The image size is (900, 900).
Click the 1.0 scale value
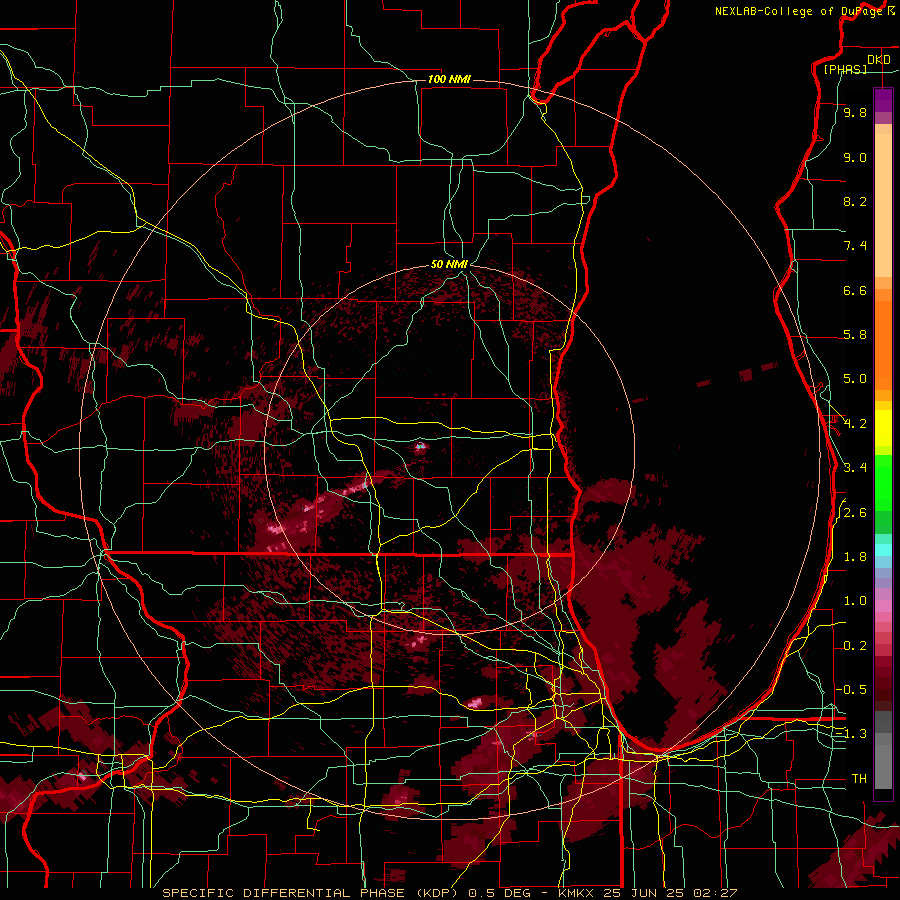coord(855,601)
